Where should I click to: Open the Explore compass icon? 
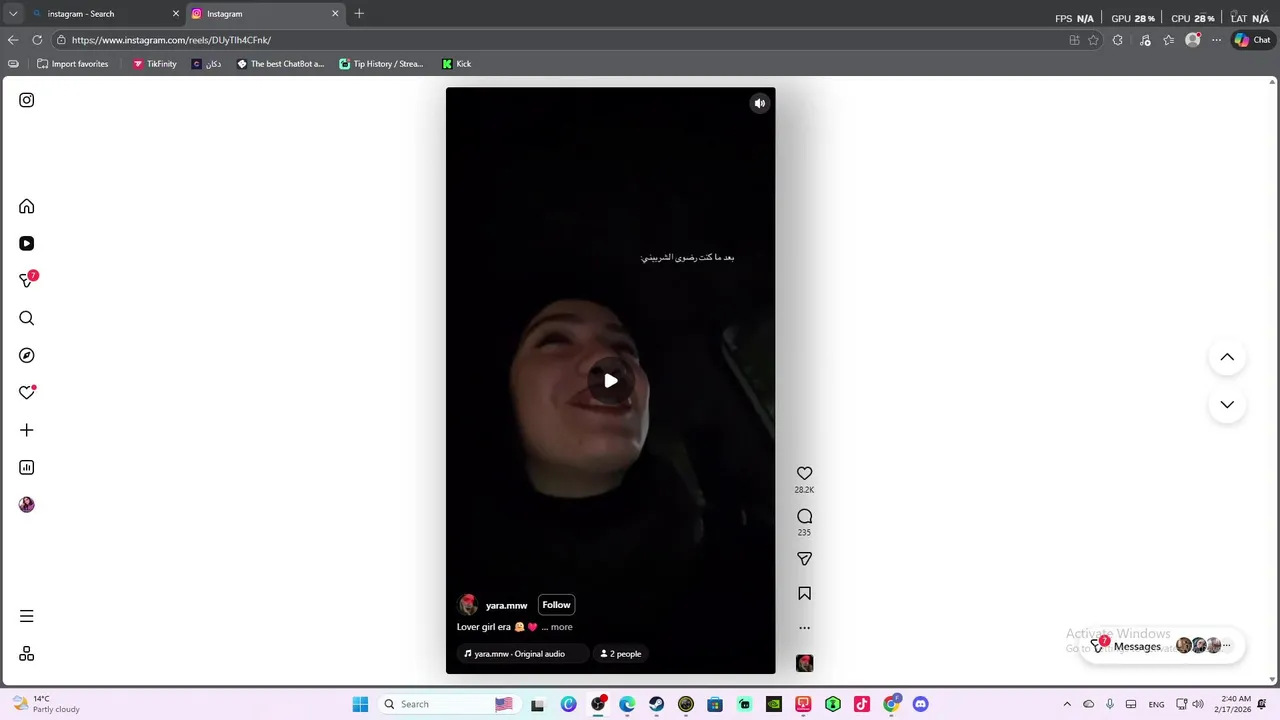(27, 355)
